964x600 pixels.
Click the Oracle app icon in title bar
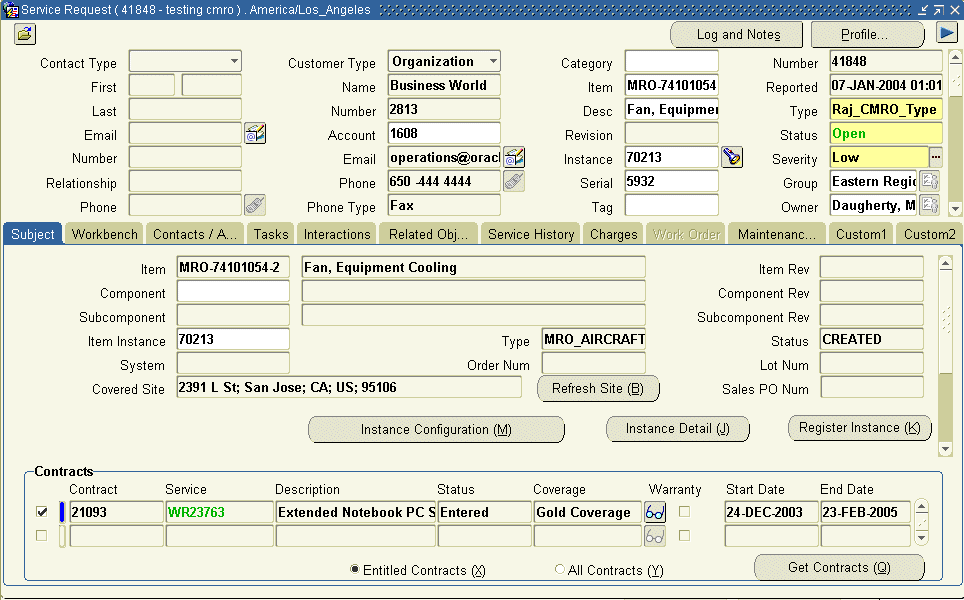[10, 10]
